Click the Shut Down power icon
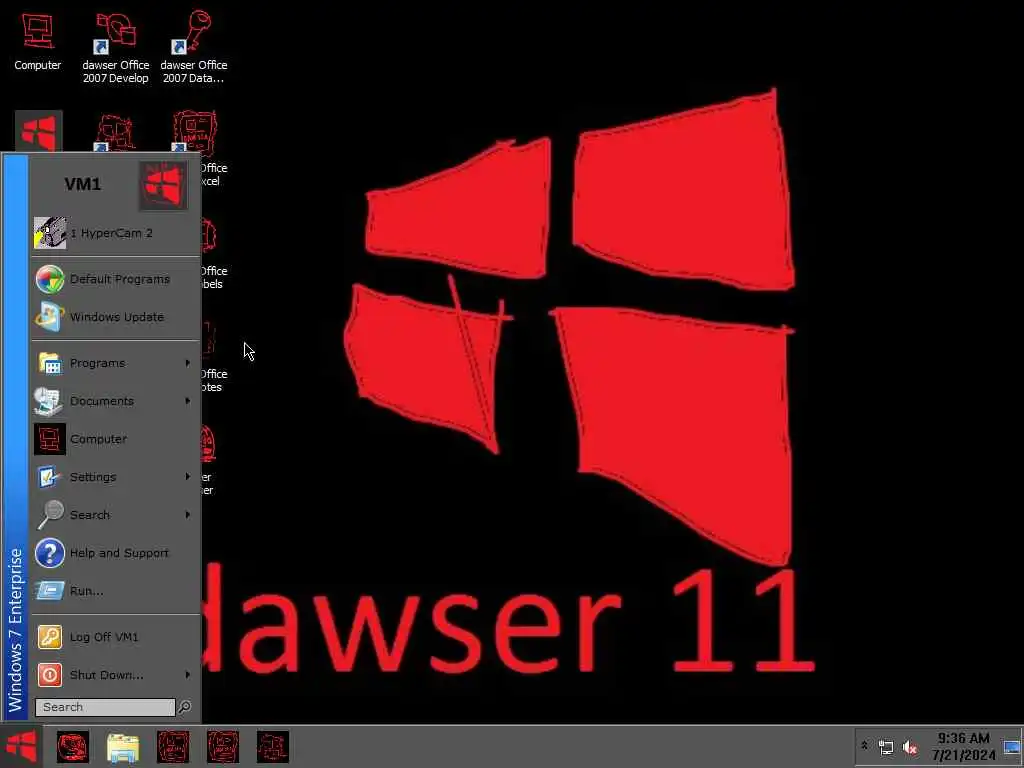Screen dimensions: 1024x768 (50, 675)
